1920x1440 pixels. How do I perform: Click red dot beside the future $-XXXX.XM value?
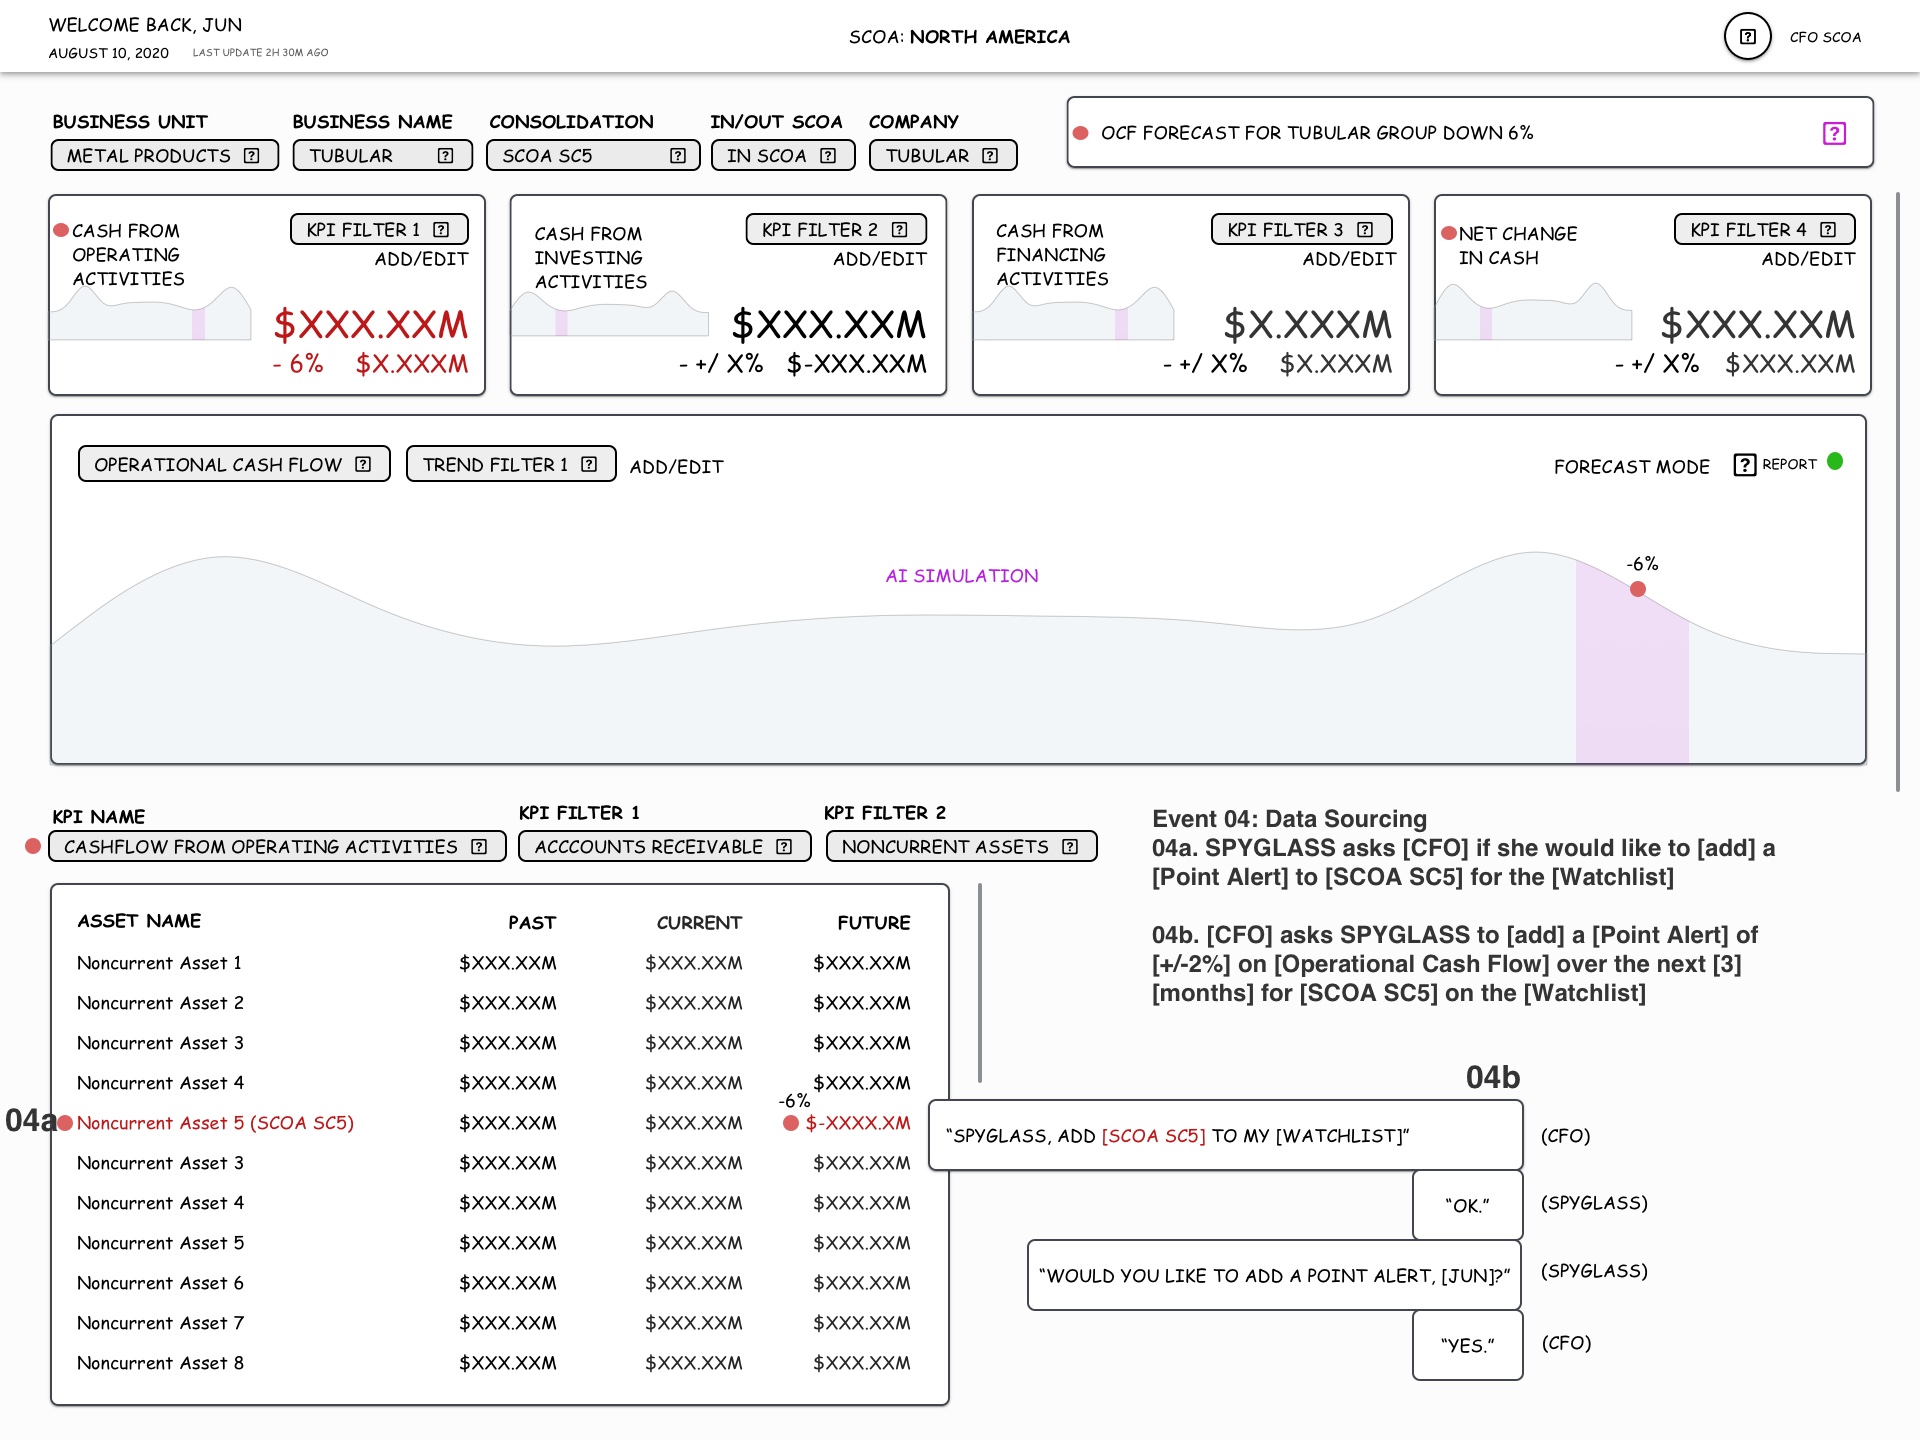[790, 1123]
